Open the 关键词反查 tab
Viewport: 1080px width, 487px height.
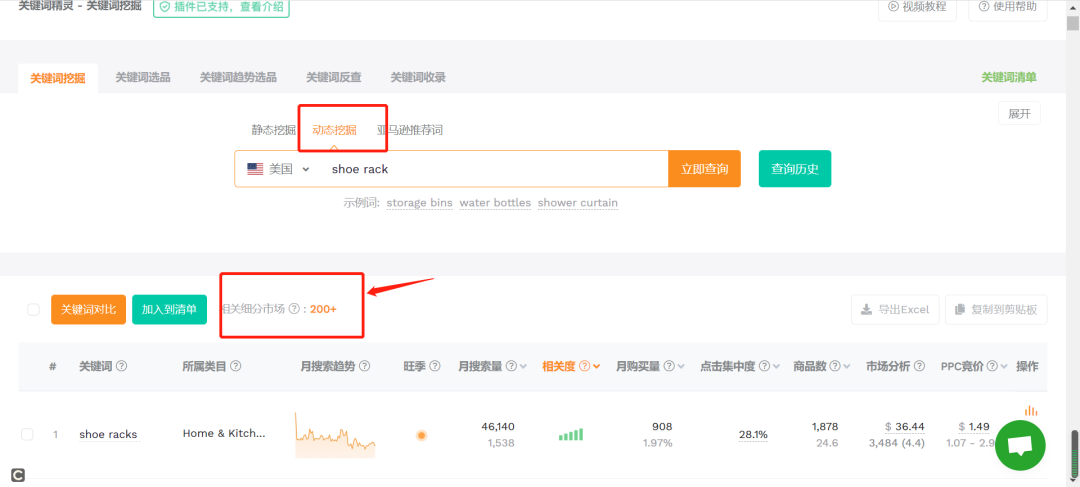pos(334,77)
